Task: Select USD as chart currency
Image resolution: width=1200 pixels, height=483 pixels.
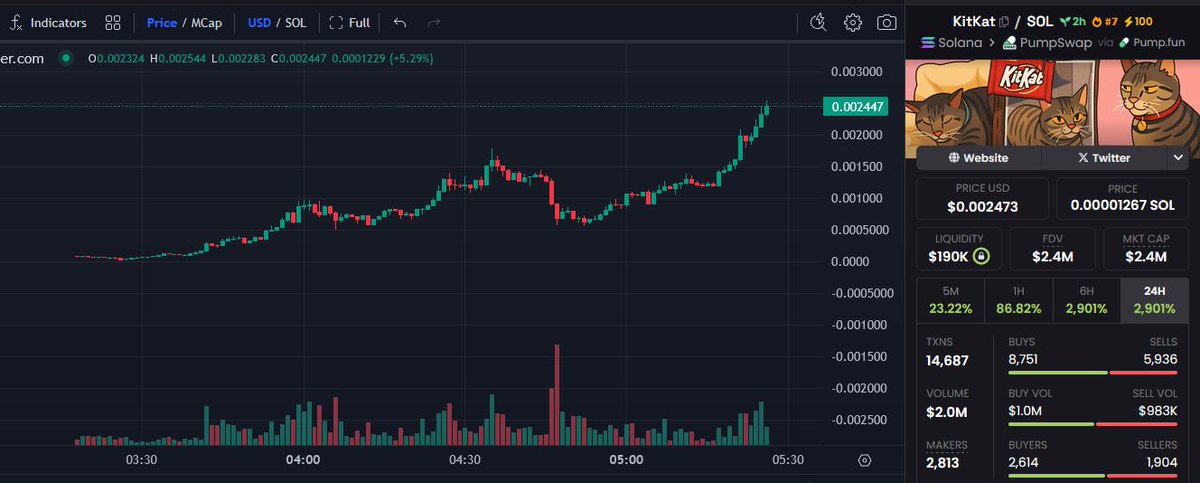Action: click(x=260, y=22)
